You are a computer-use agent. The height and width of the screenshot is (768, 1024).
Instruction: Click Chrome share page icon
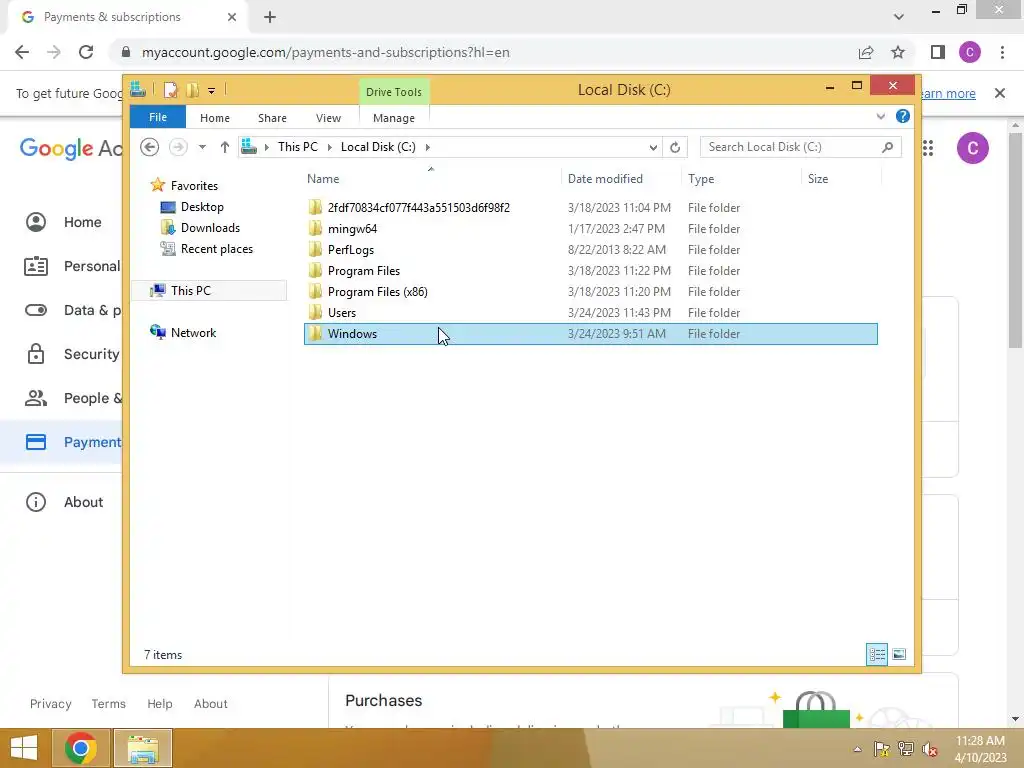pos(866,52)
